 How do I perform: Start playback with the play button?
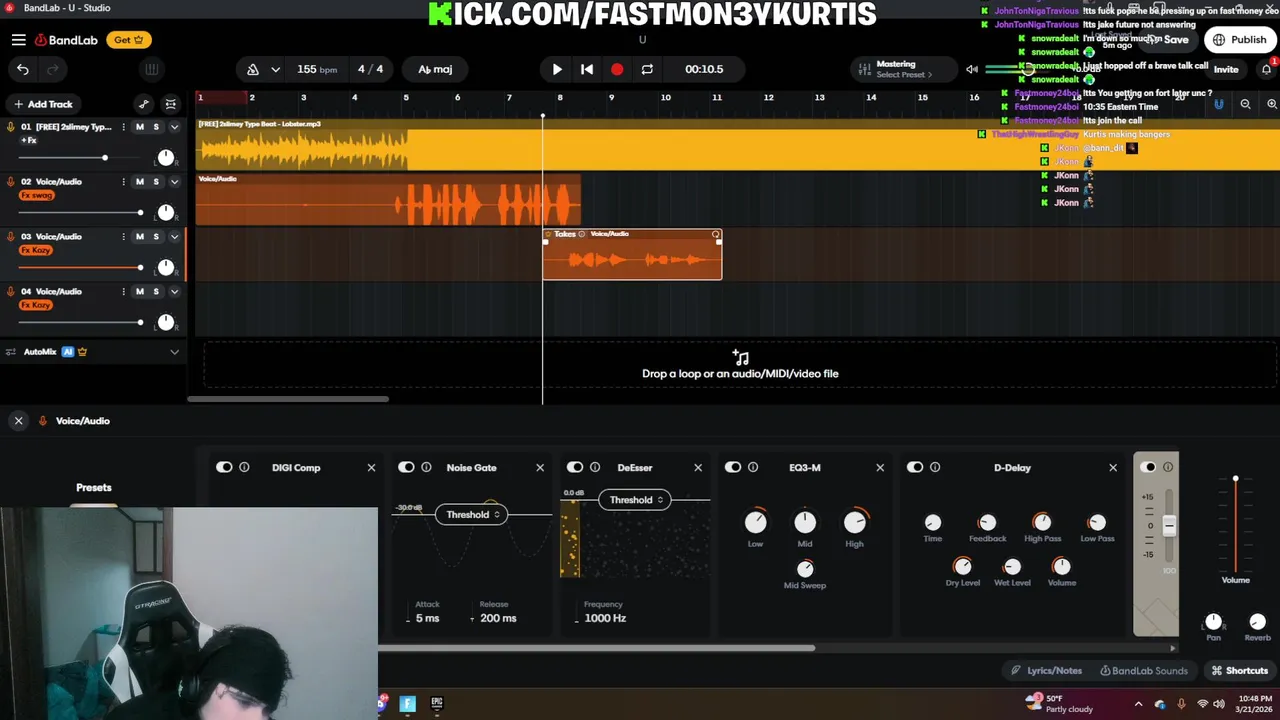point(557,69)
